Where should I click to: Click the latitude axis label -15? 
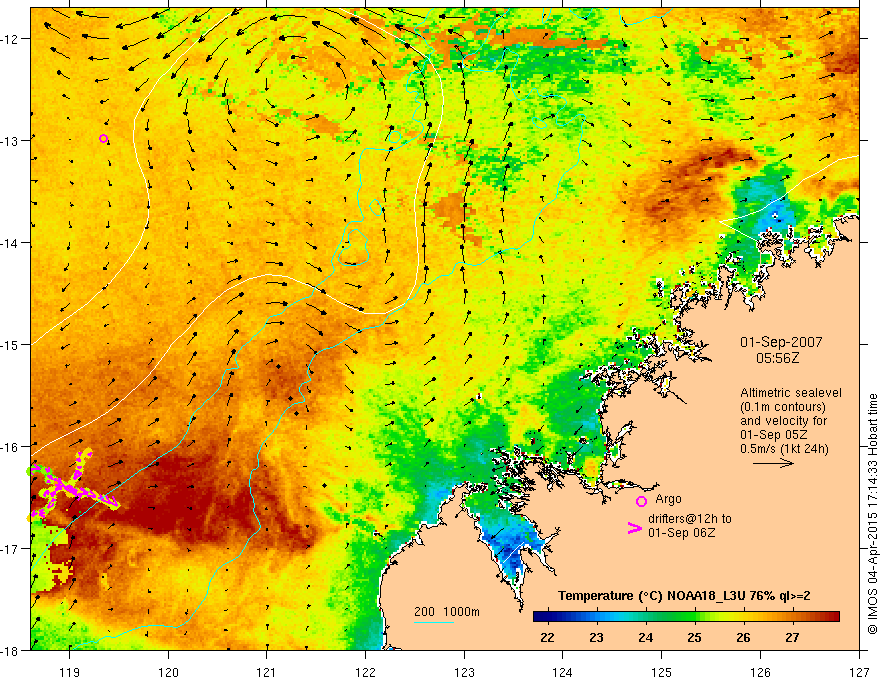click(x=11, y=345)
